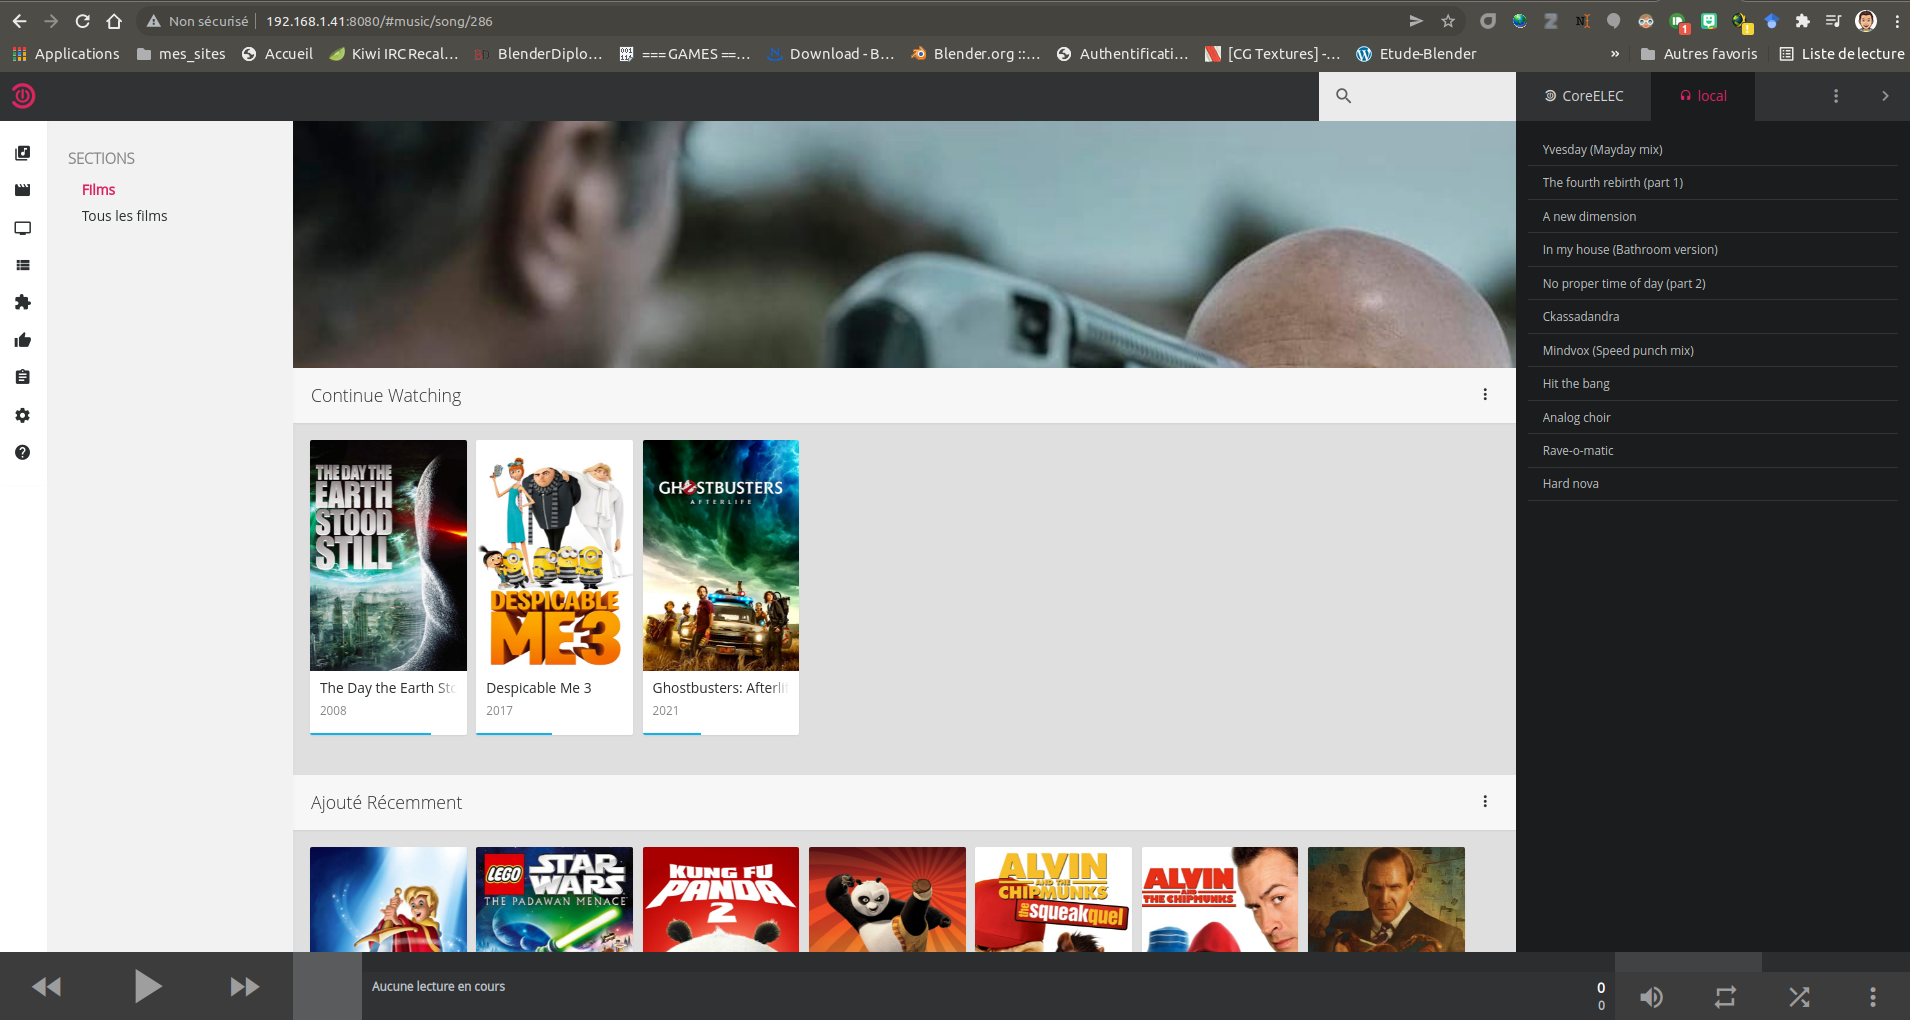
Task: Select Yvesday (Mayday mix) in the playlist
Action: (1713, 149)
